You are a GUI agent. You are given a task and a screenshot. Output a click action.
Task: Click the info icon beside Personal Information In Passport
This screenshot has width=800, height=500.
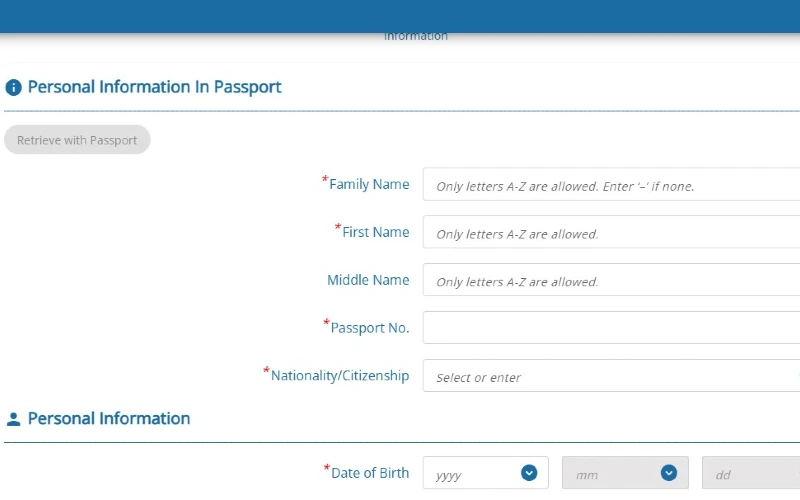(x=14, y=88)
